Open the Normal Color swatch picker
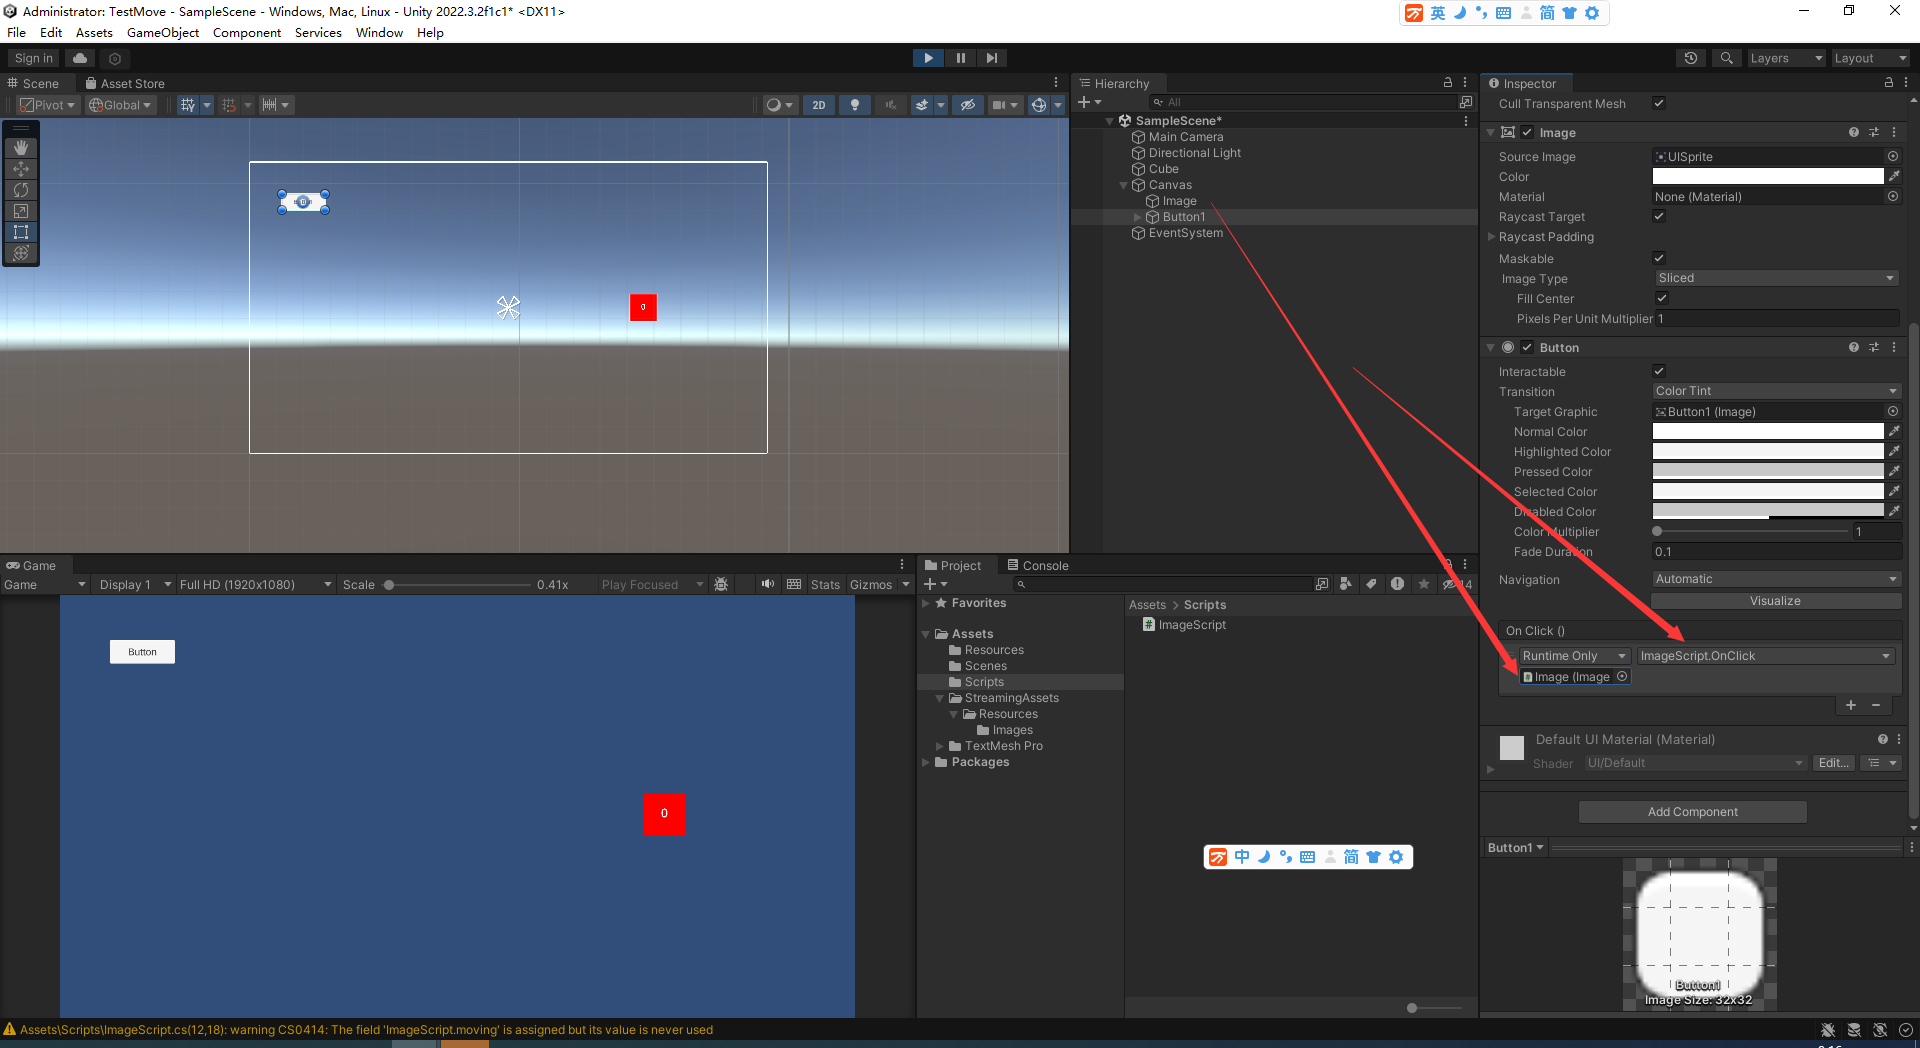This screenshot has width=1920, height=1048. [x=1766, y=431]
